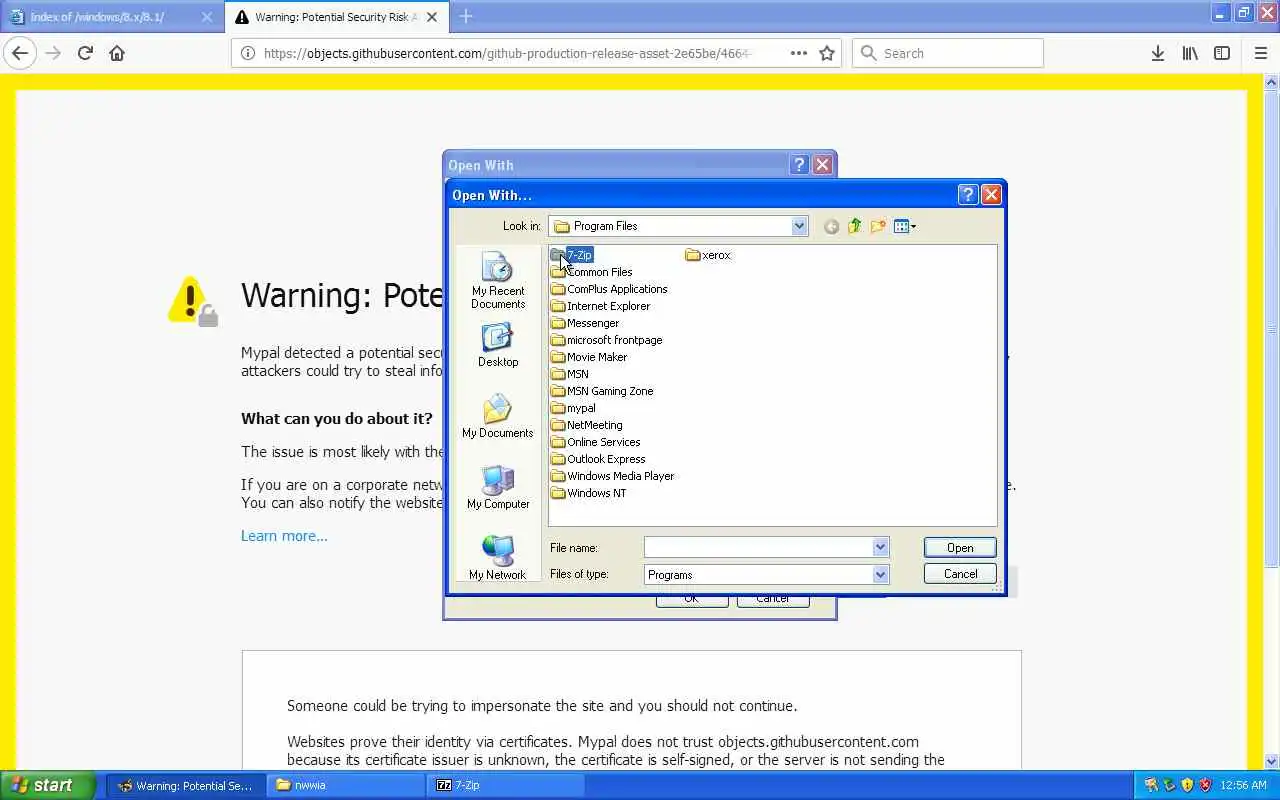The width and height of the screenshot is (1280, 800).
Task: Select the Outlook Express folder
Action: 598,459
